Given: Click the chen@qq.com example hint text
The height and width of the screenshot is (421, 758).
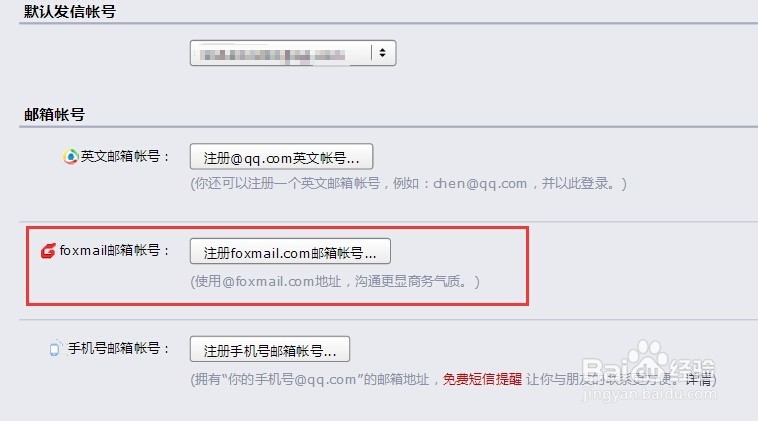Looking at the screenshot, I should point(480,184).
